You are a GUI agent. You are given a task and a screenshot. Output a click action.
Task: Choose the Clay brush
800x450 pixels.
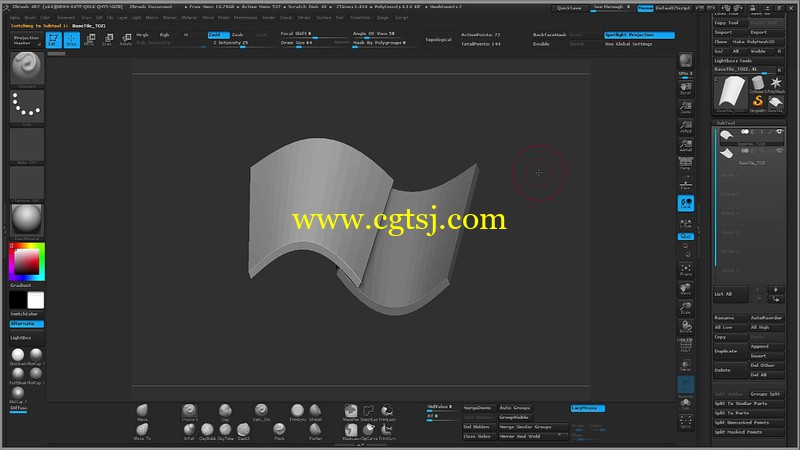point(225,412)
